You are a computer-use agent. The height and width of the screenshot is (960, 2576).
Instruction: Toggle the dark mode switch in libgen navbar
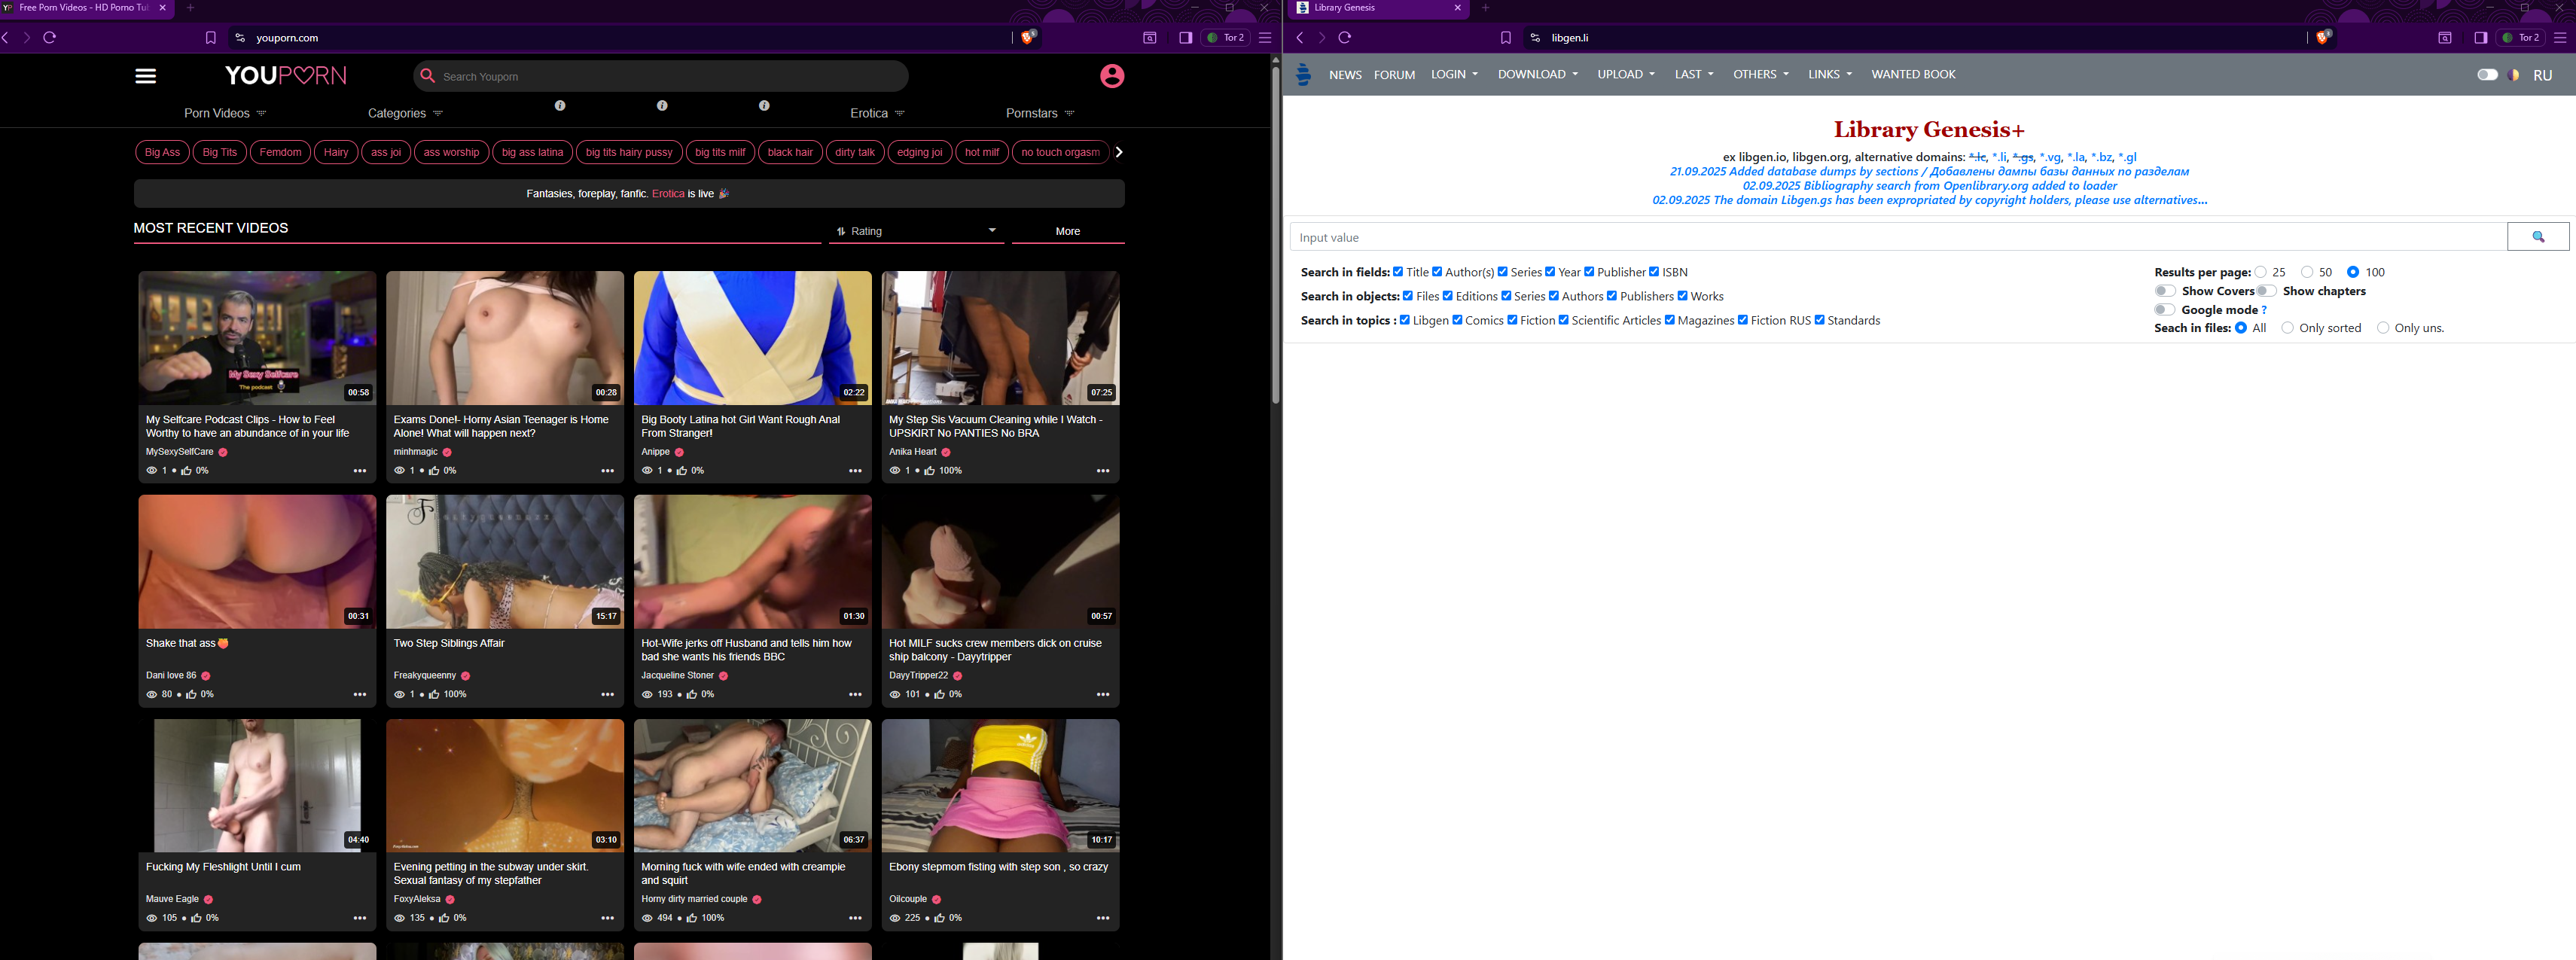tap(2487, 75)
